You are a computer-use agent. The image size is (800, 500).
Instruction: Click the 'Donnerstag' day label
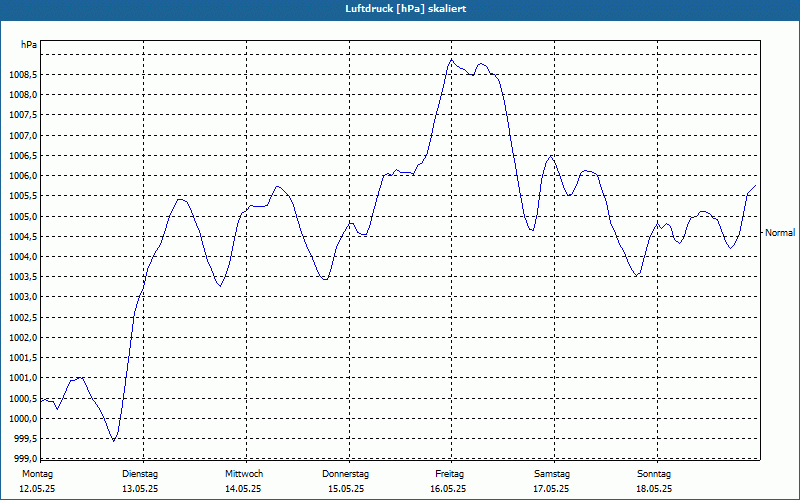coord(345,474)
